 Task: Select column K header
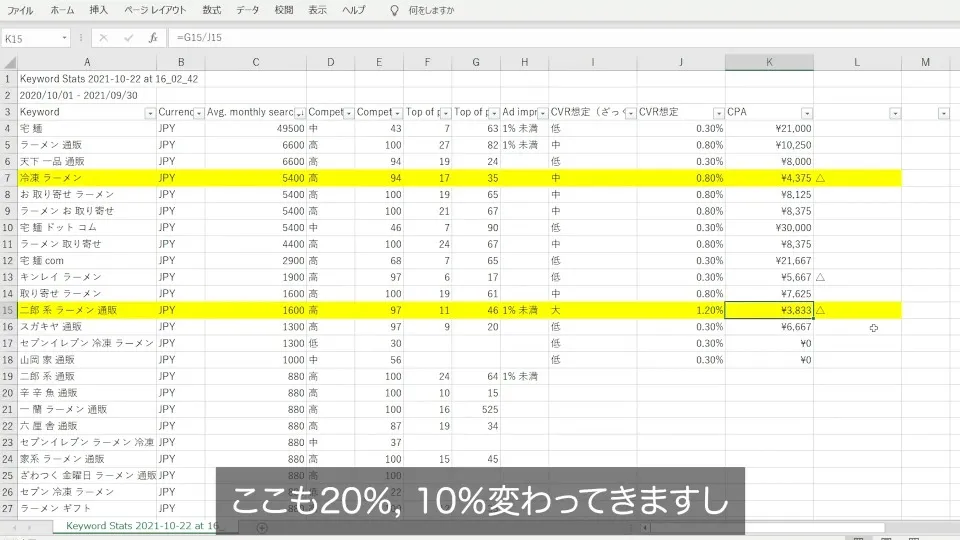point(769,63)
